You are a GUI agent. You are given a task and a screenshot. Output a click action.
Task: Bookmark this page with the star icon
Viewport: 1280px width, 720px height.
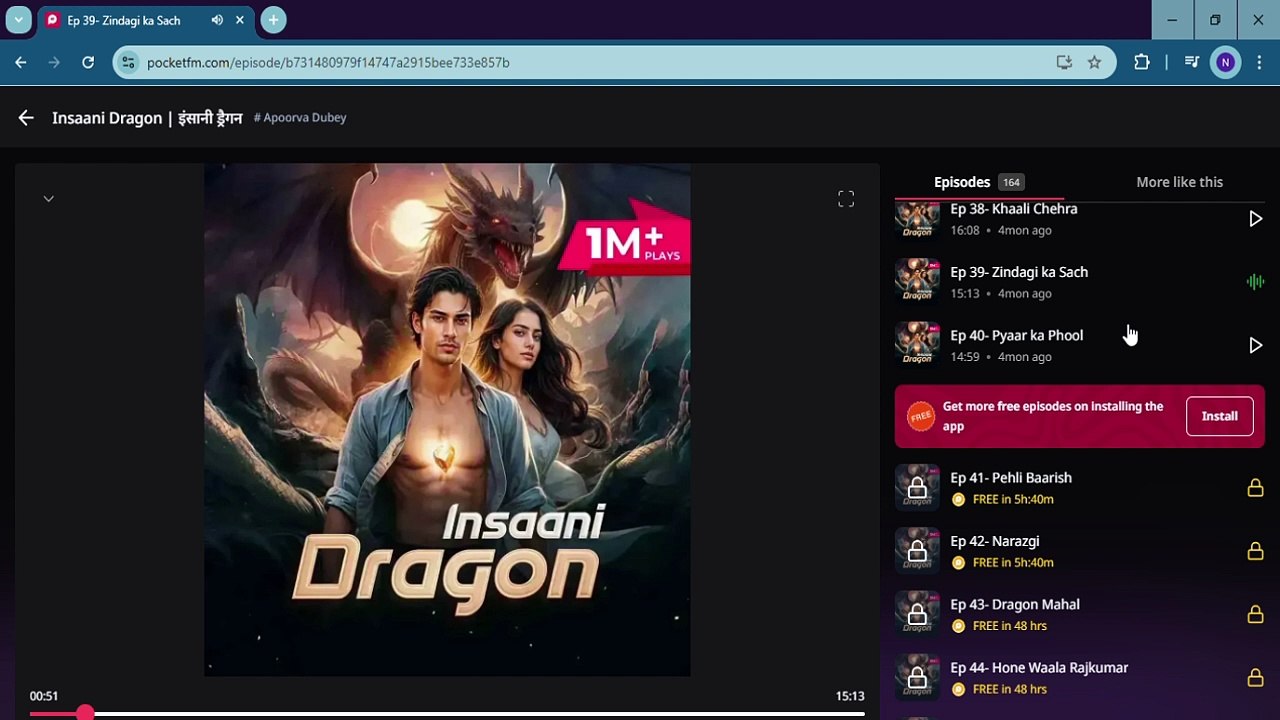1094,62
